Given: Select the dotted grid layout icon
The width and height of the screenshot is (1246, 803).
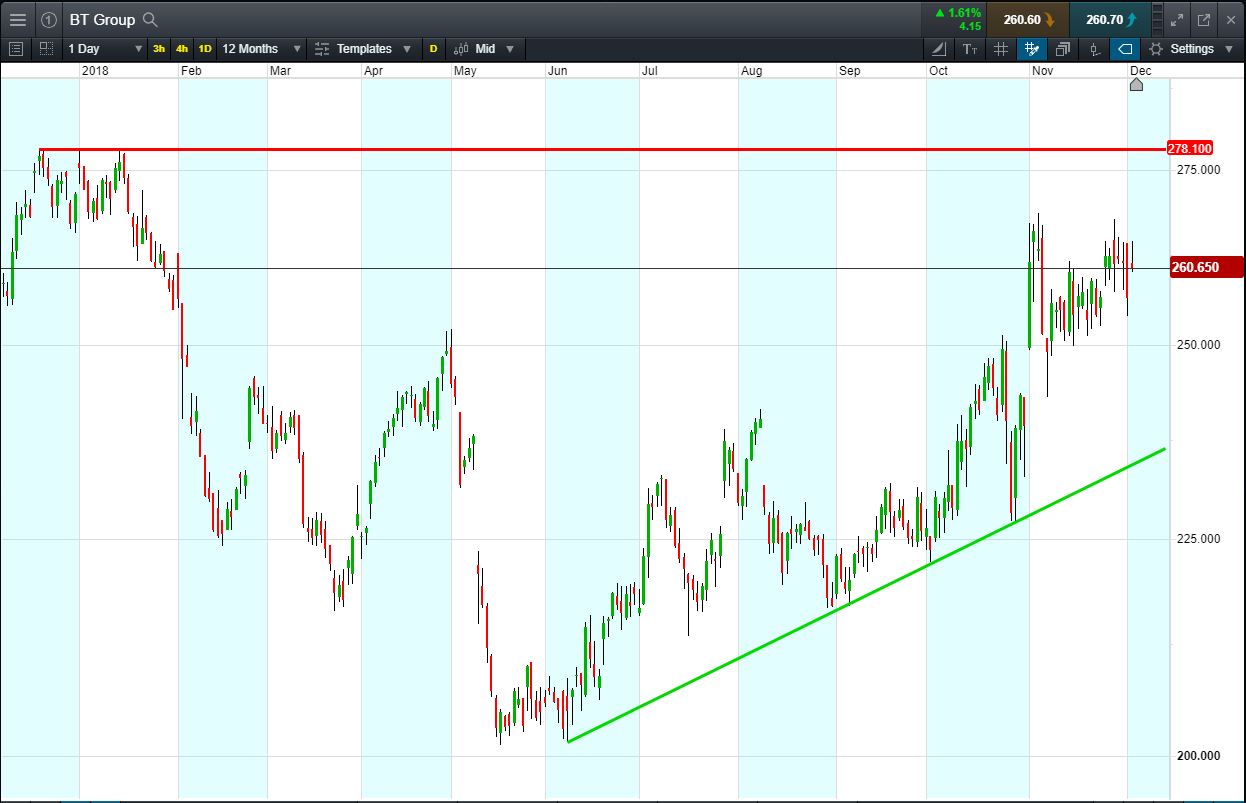Looking at the screenshot, I should (x=46, y=48).
